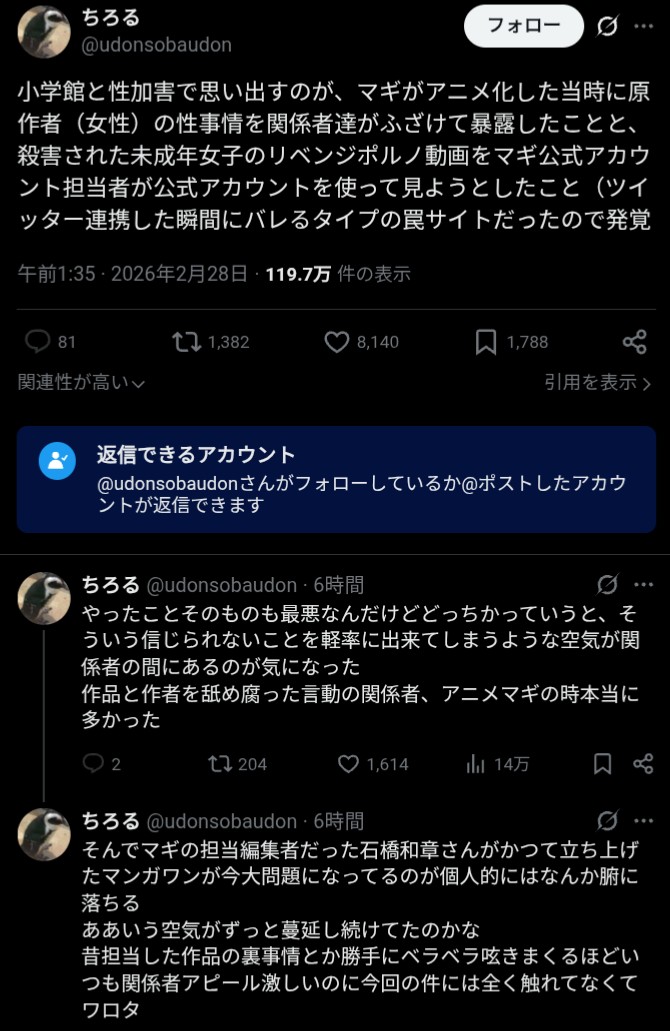Repost the main post with 1,382 reposts
Image resolution: width=670 pixels, height=1031 pixels.
185,342
